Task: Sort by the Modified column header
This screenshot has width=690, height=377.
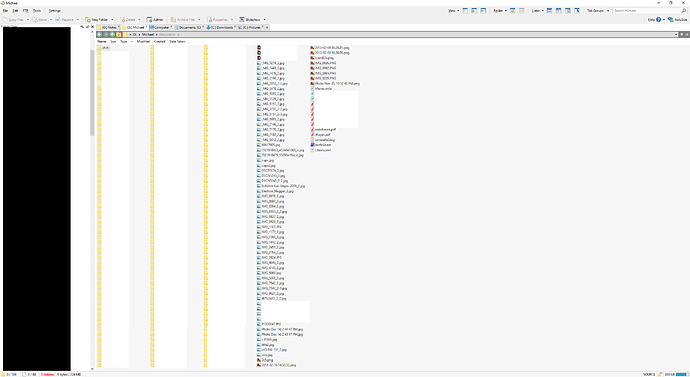Action: pyautogui.click(x=143, y=41)
